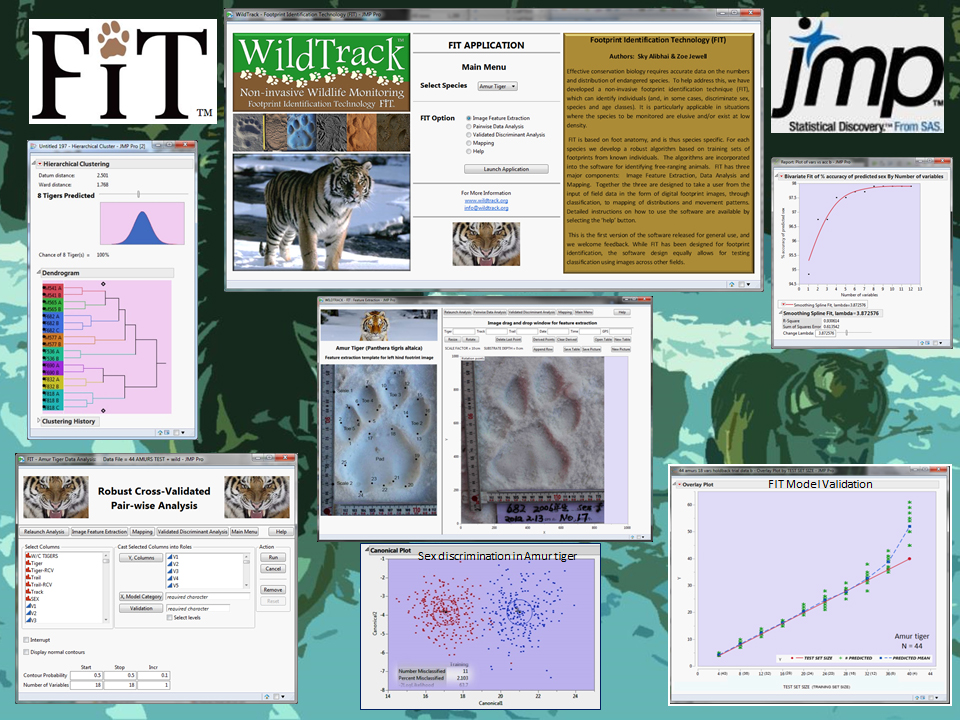
Task: Click roaring tiger thumbnail under For More Information
Action: tap(486, 244)
